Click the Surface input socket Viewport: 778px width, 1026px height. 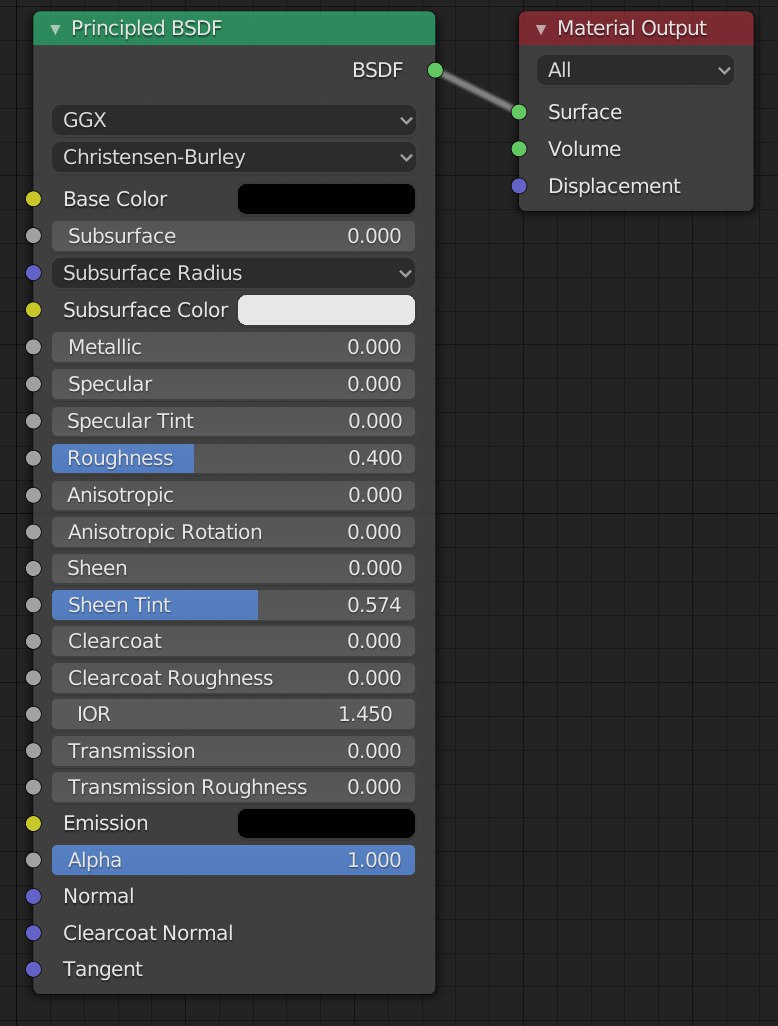point(519,112)
